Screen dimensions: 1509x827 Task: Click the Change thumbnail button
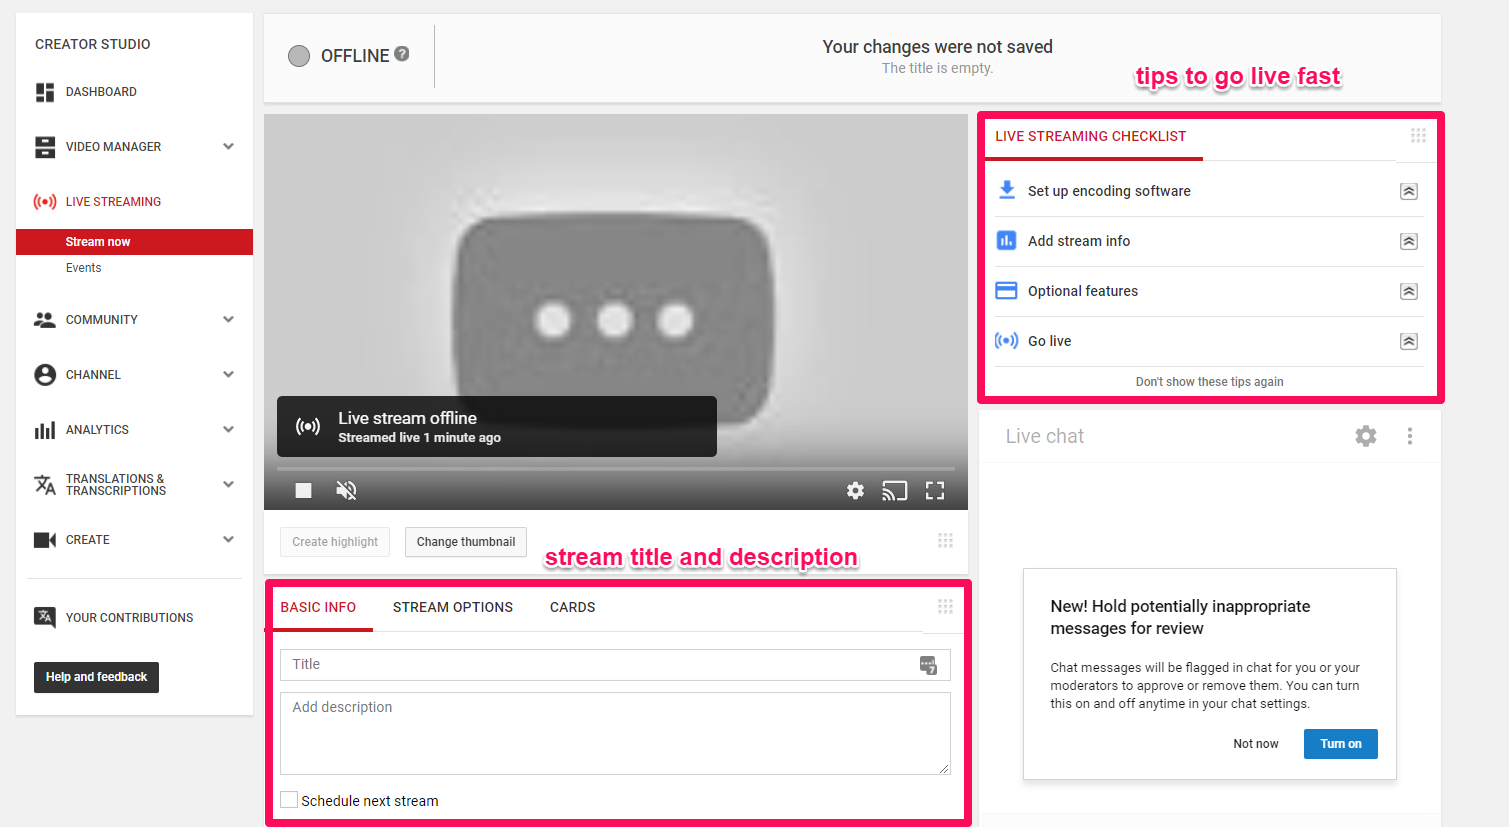(466, 542)
